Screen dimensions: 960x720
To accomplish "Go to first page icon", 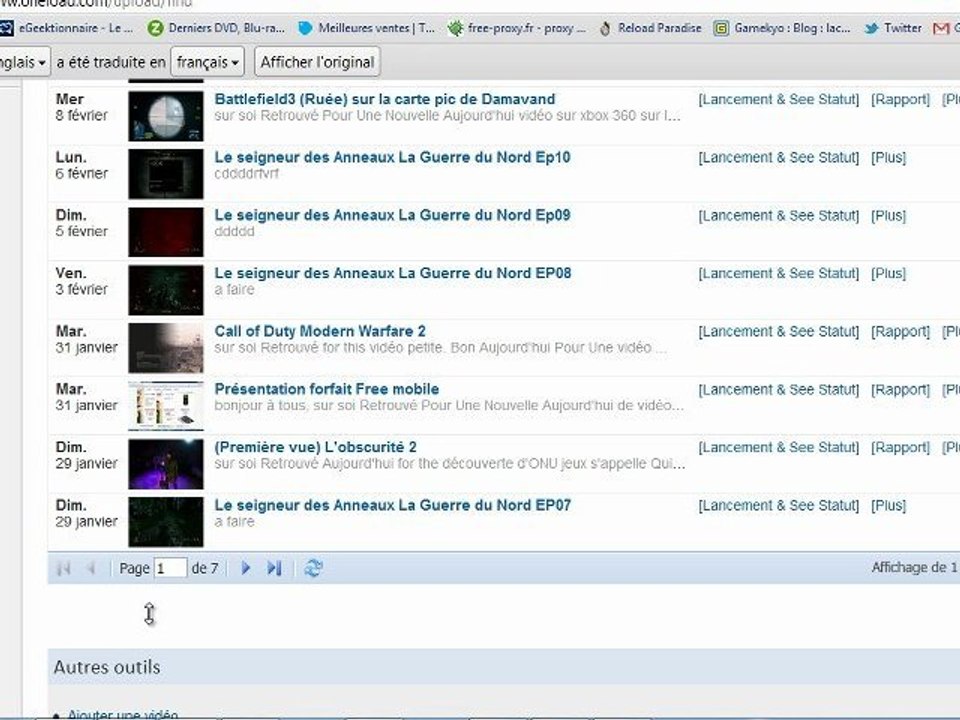I will [x=63, y=568].
